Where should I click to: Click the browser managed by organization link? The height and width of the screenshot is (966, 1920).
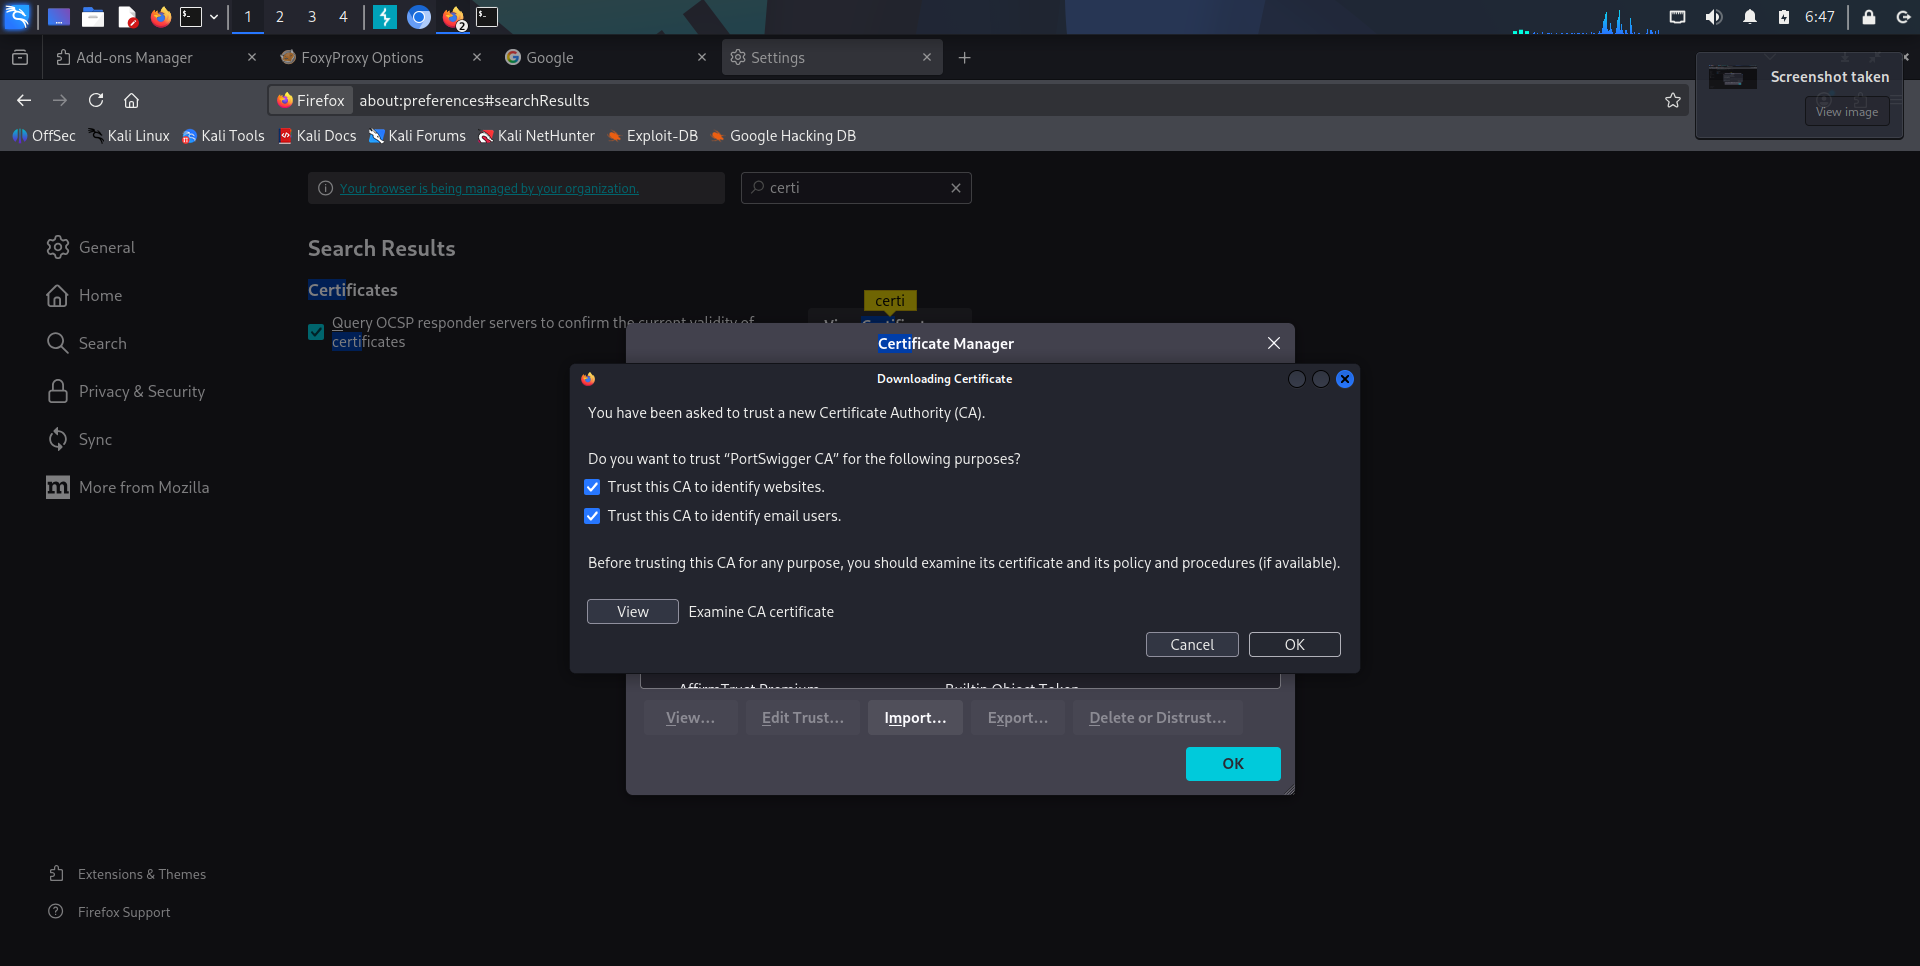pos(489,188)
